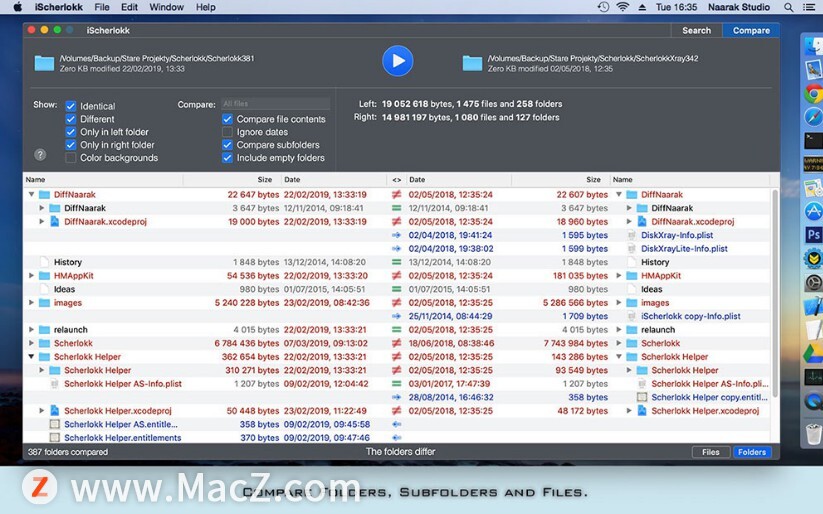Launch Photoshop from the Dock
823x514 pixels.
(813, 235)
